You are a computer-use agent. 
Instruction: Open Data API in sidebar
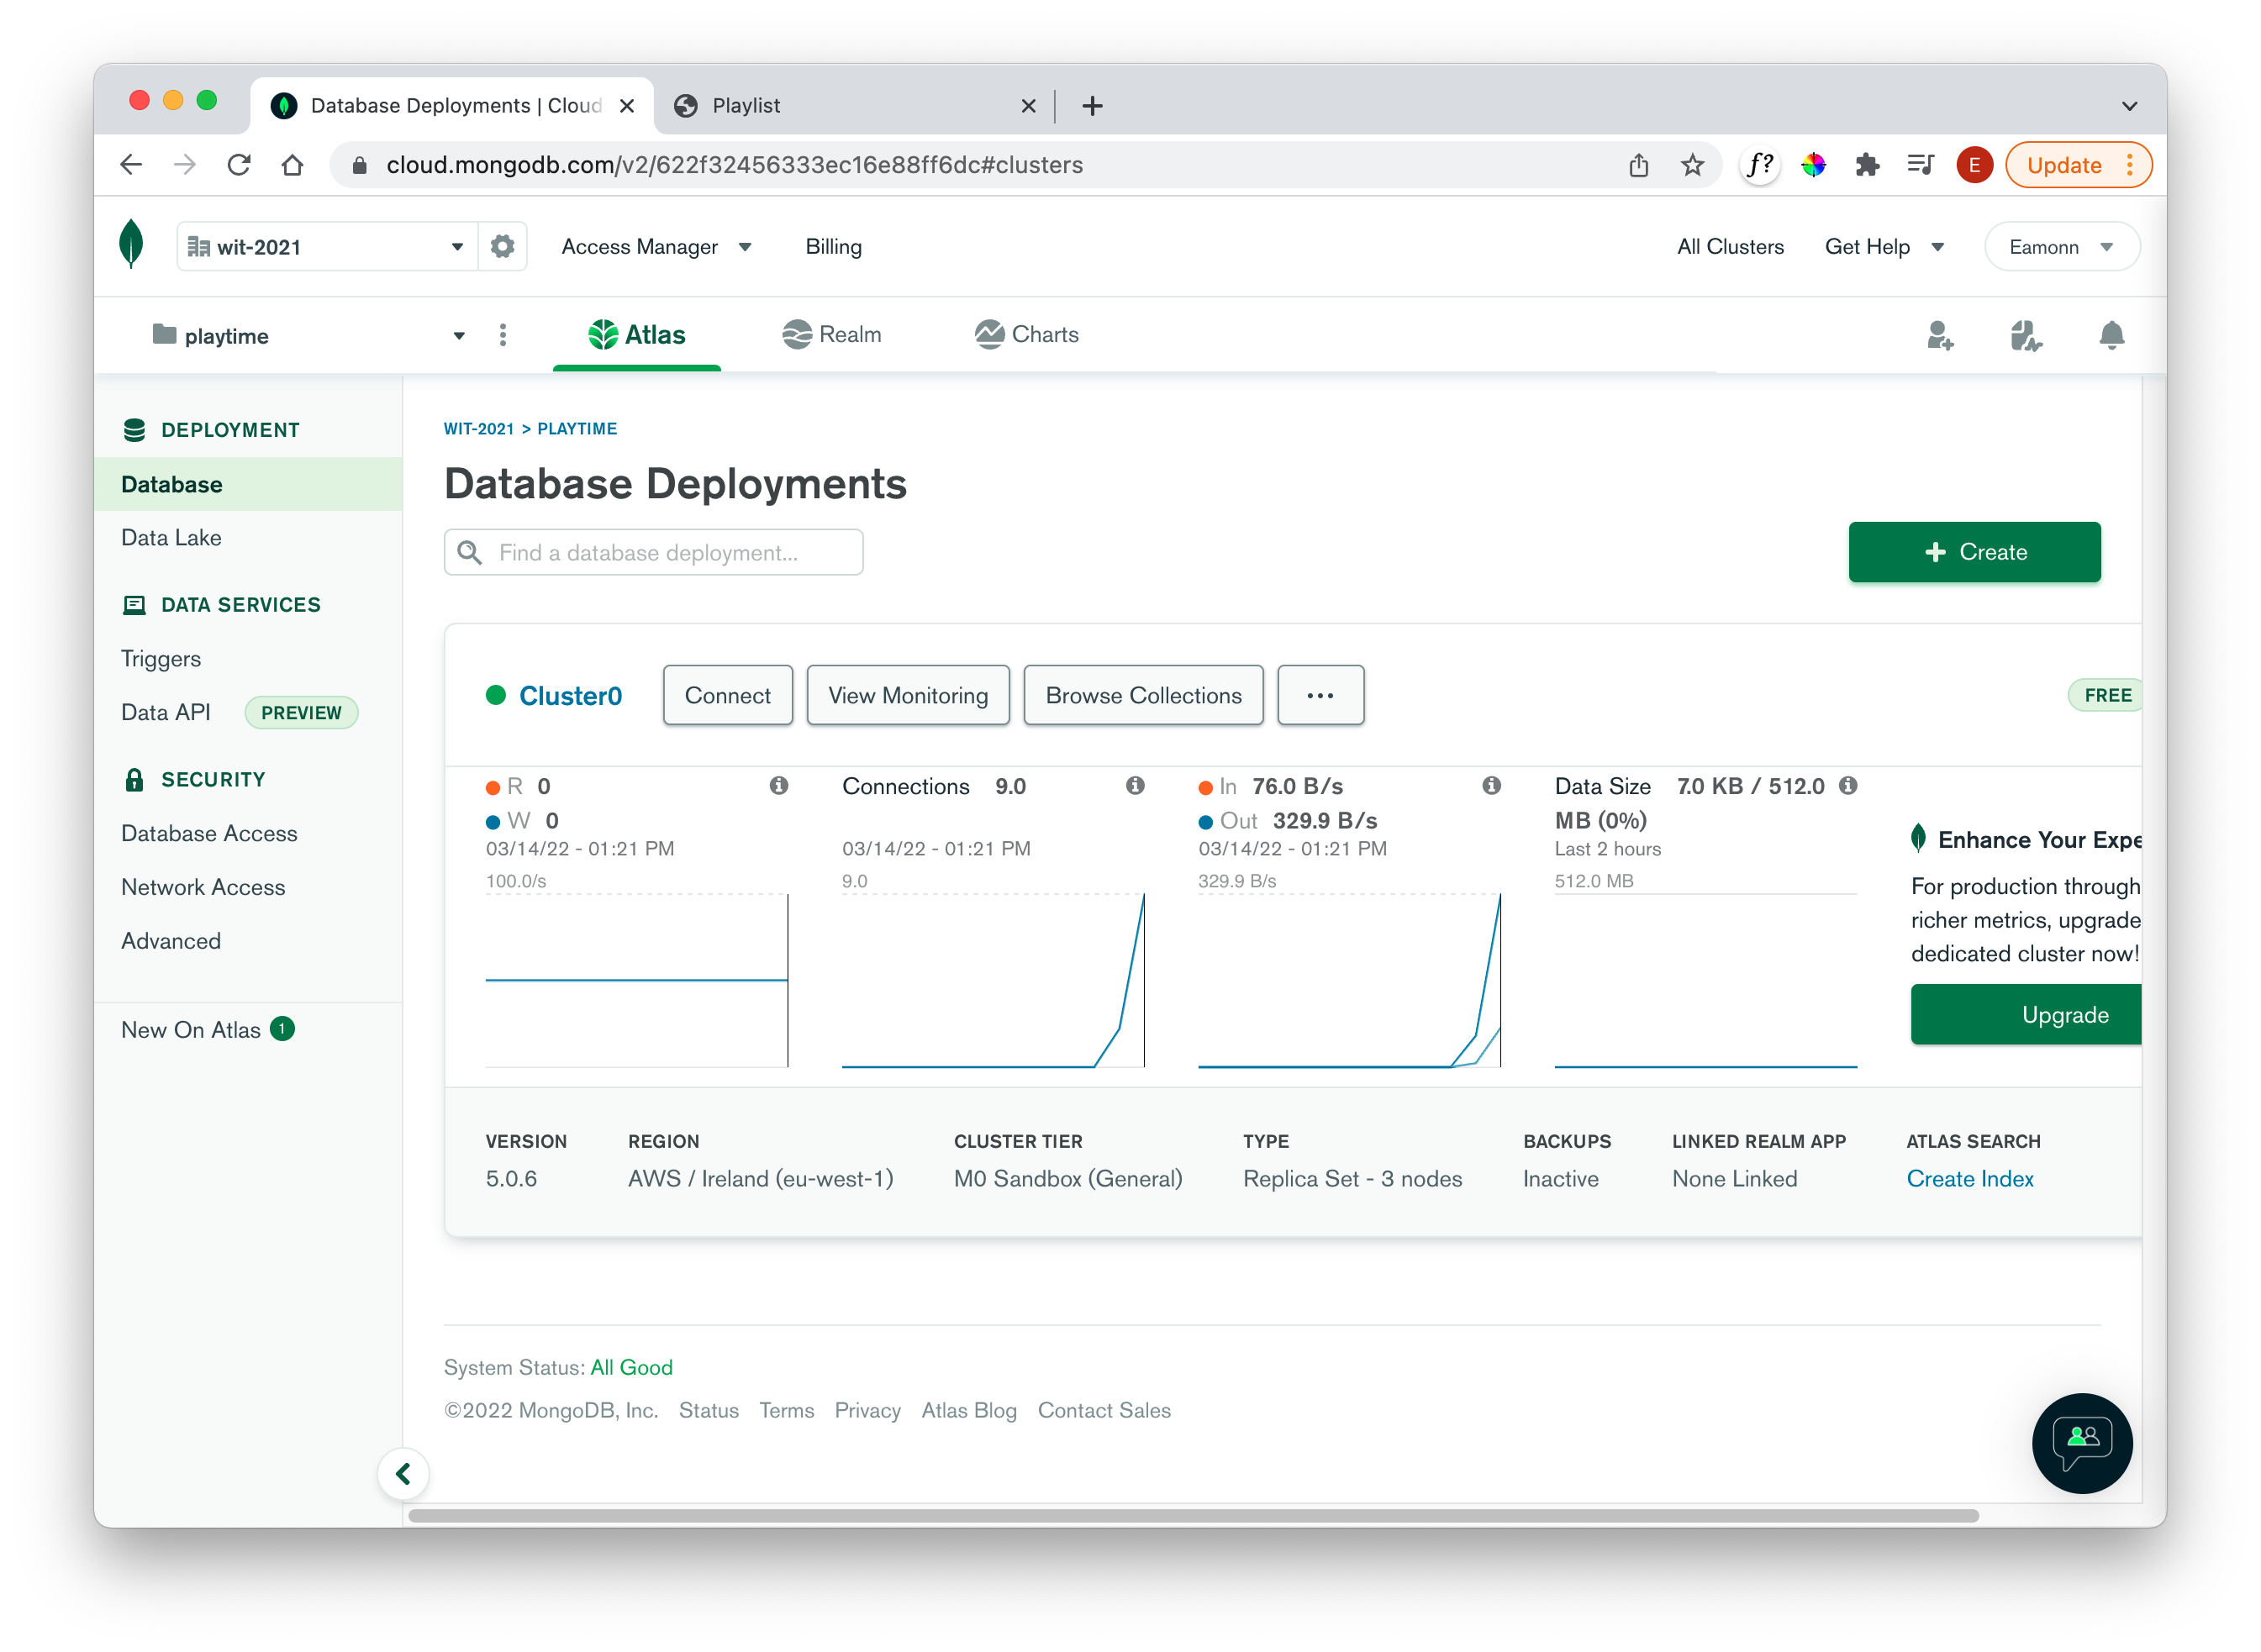(165, 712)
